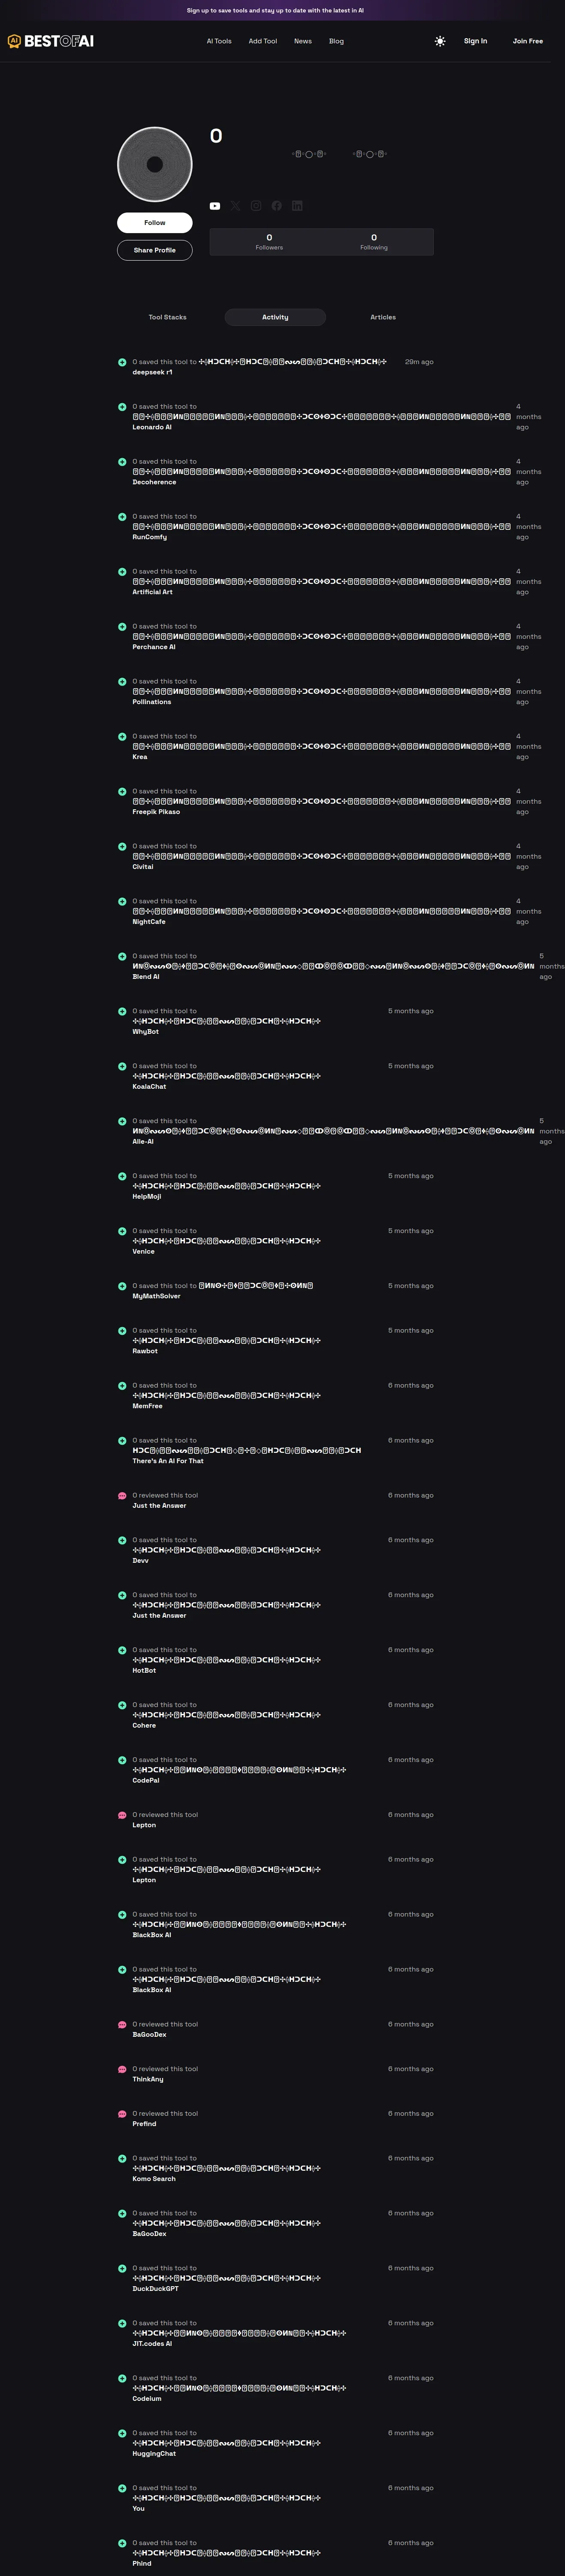Click the profile avatar image
This screenshot has width=565, height=2576.
point(155,164)
